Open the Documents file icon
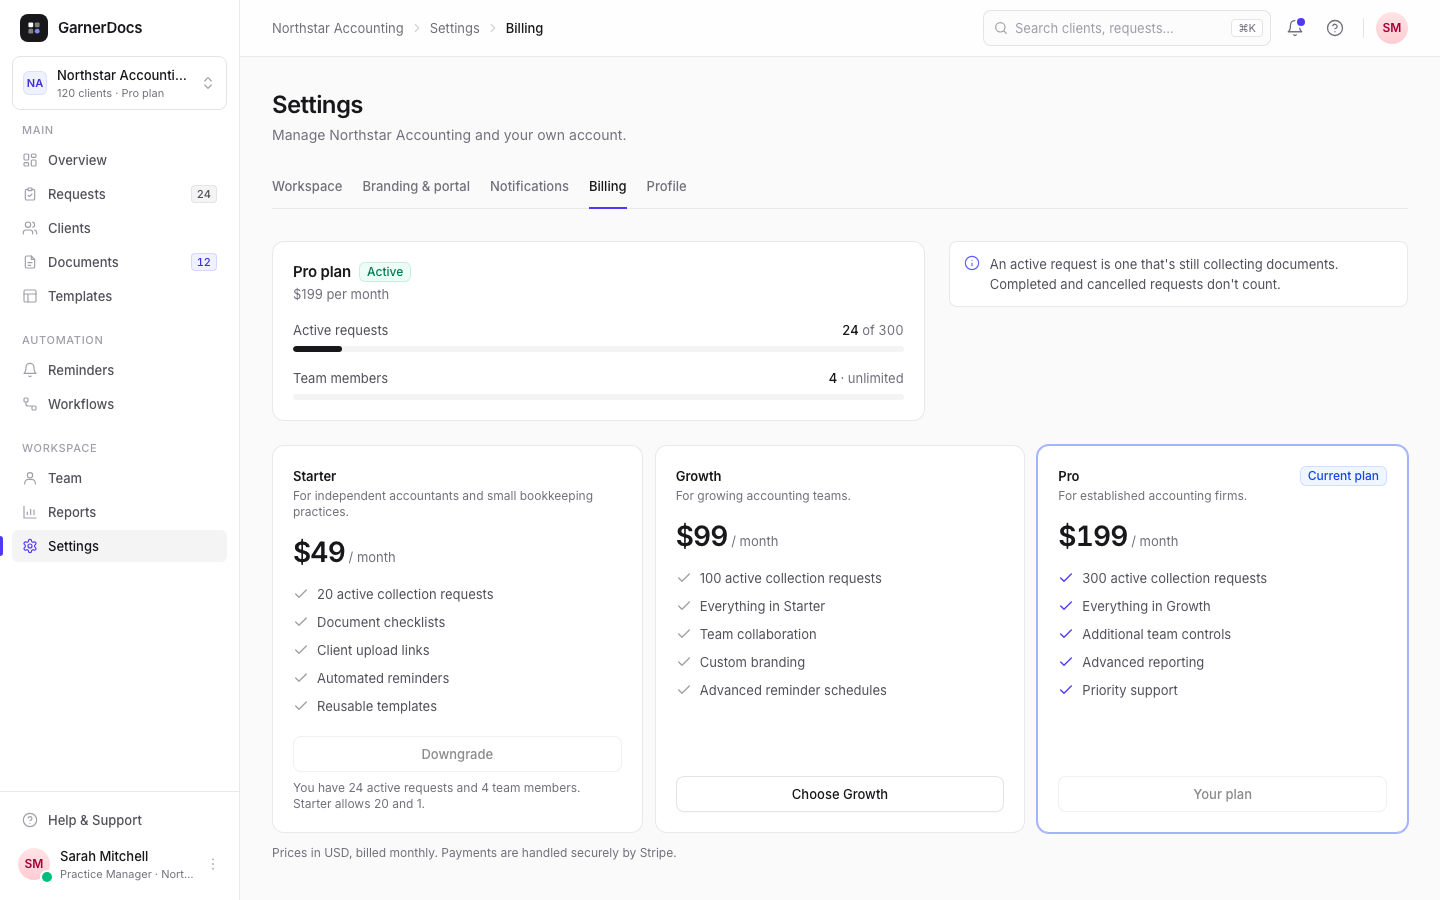 pyautogui.click(x=30, y=262)
